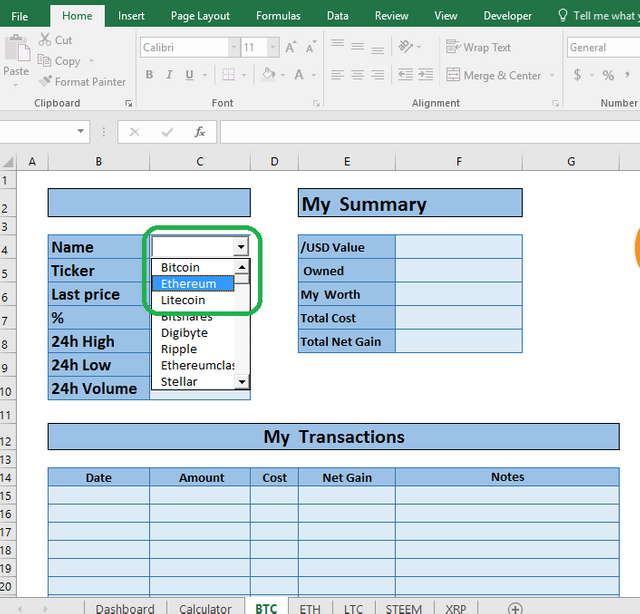Open the STEEM sheet tab
Viewport: 640px width, 614px height.
tap(404, 608)
